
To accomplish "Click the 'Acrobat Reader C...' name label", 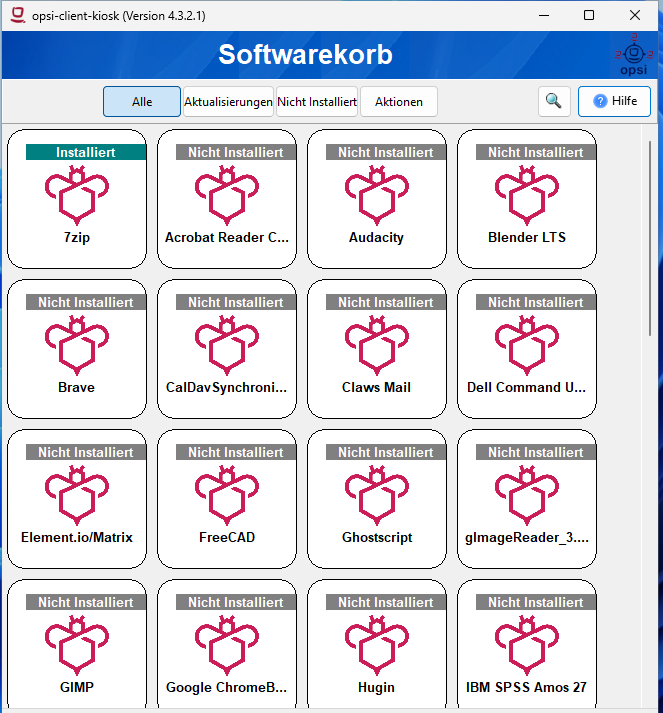I will (226, 237).
